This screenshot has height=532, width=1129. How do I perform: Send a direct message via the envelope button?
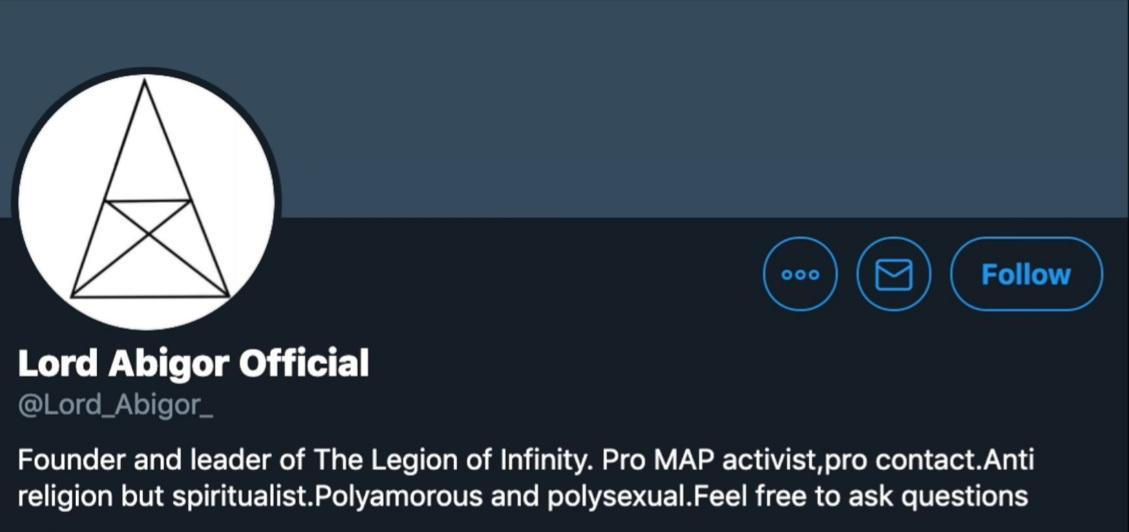click(893, 274)
